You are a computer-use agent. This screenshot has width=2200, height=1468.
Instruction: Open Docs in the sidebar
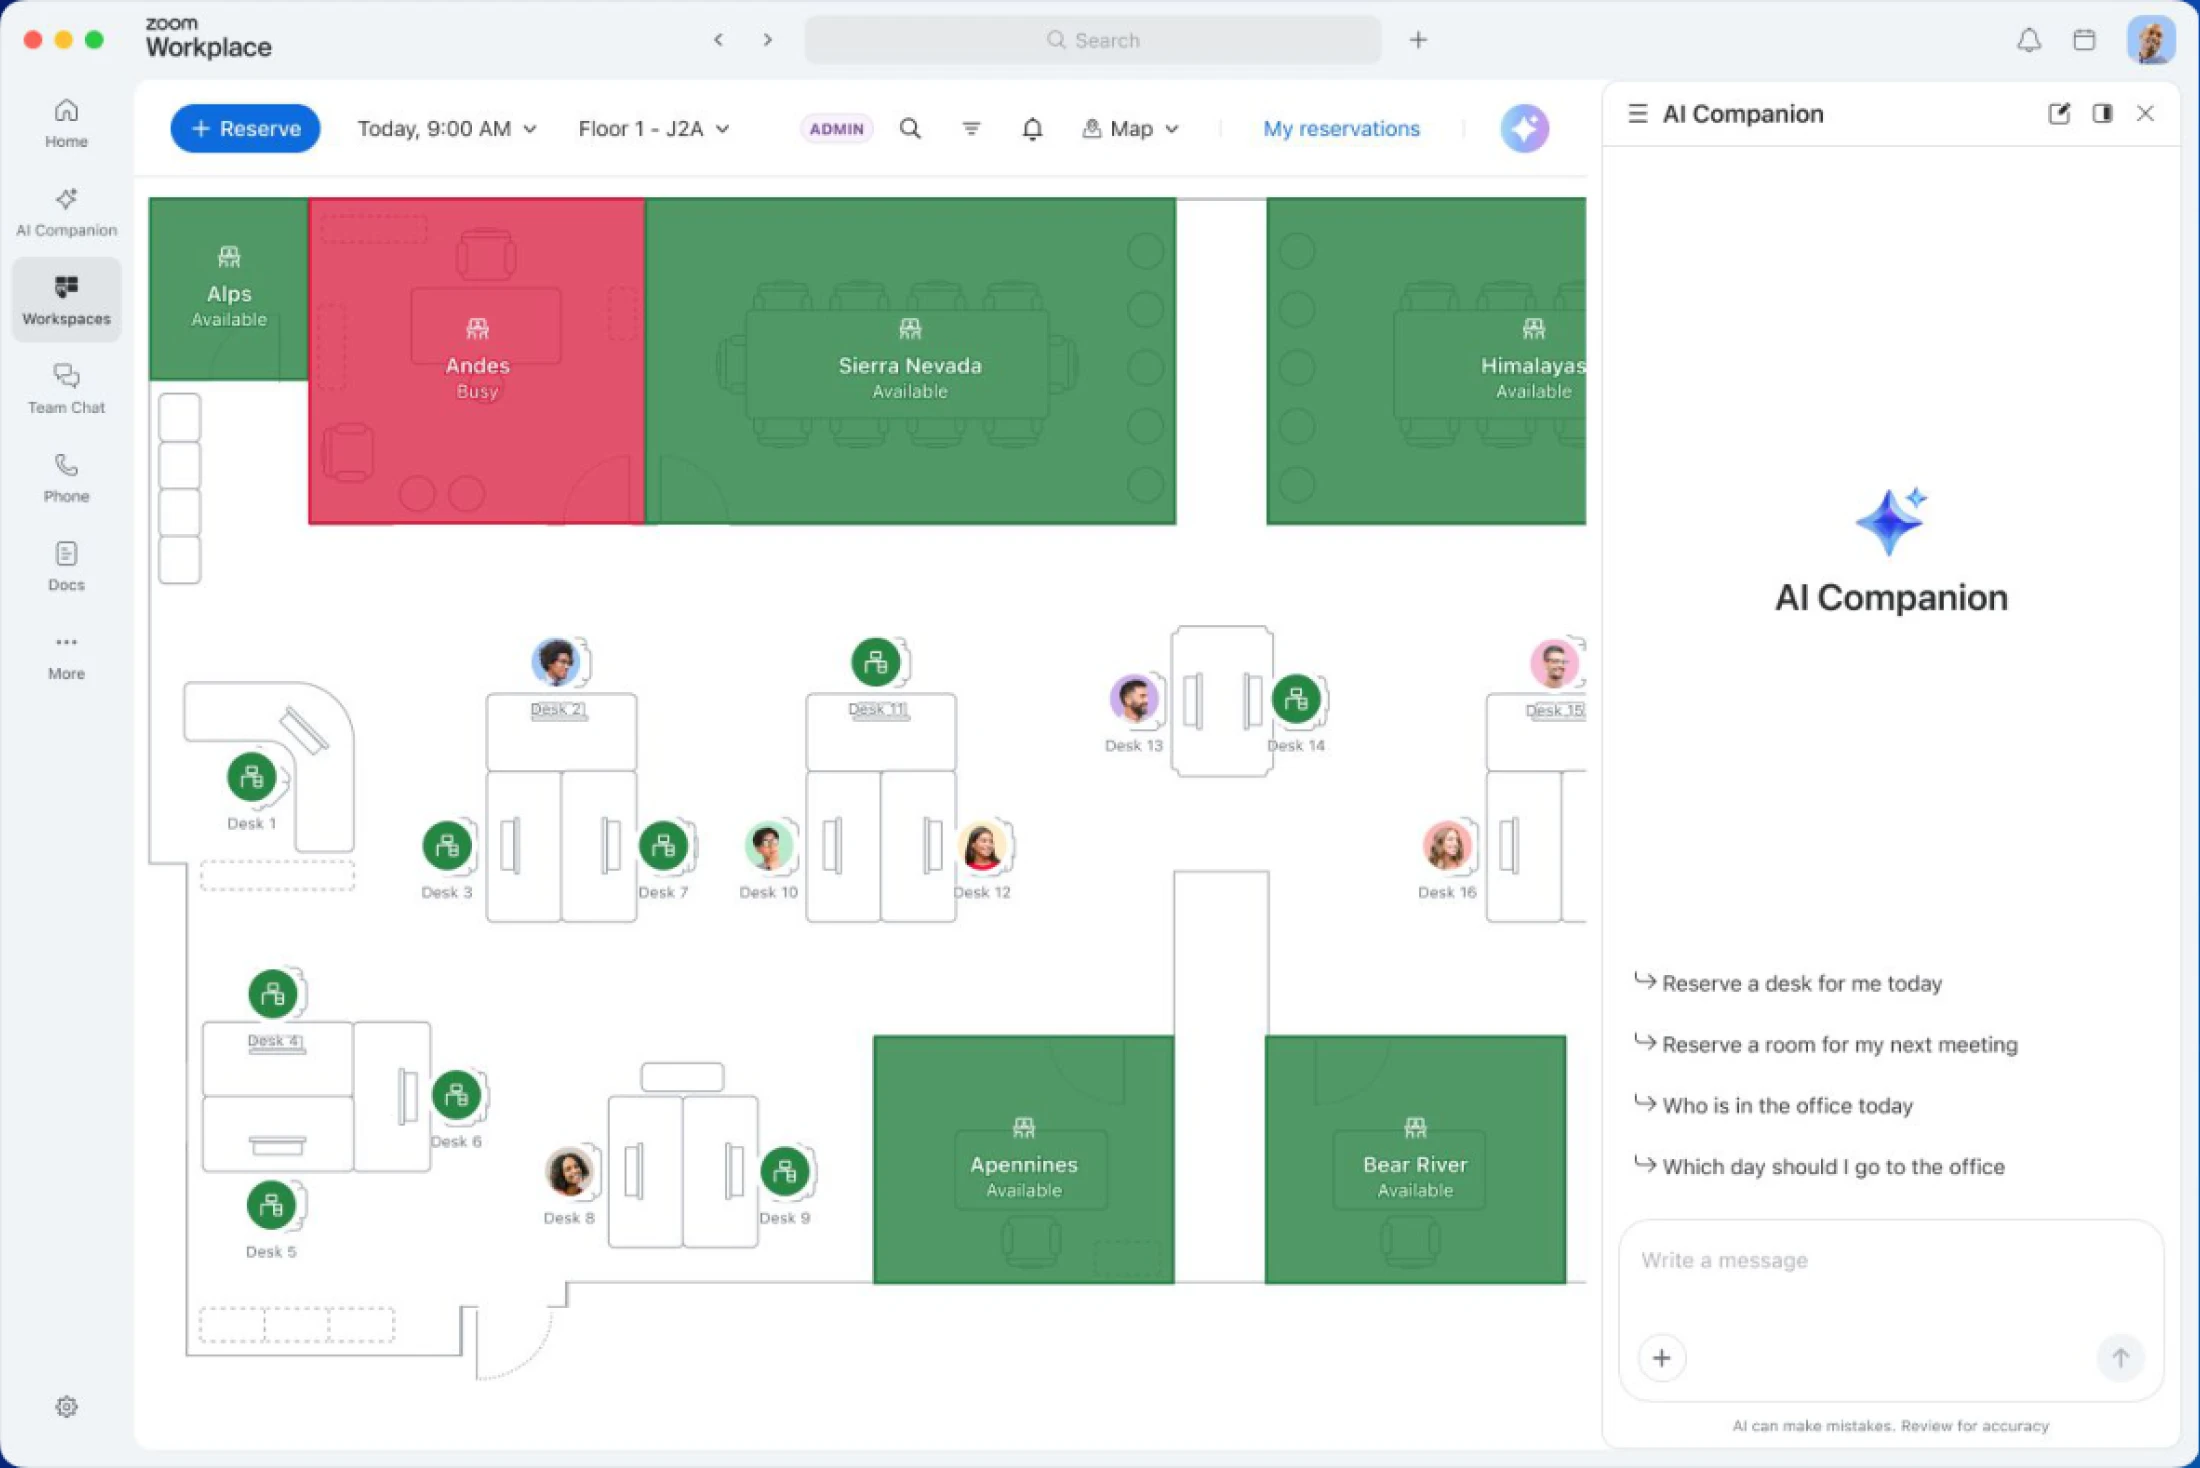66,566
